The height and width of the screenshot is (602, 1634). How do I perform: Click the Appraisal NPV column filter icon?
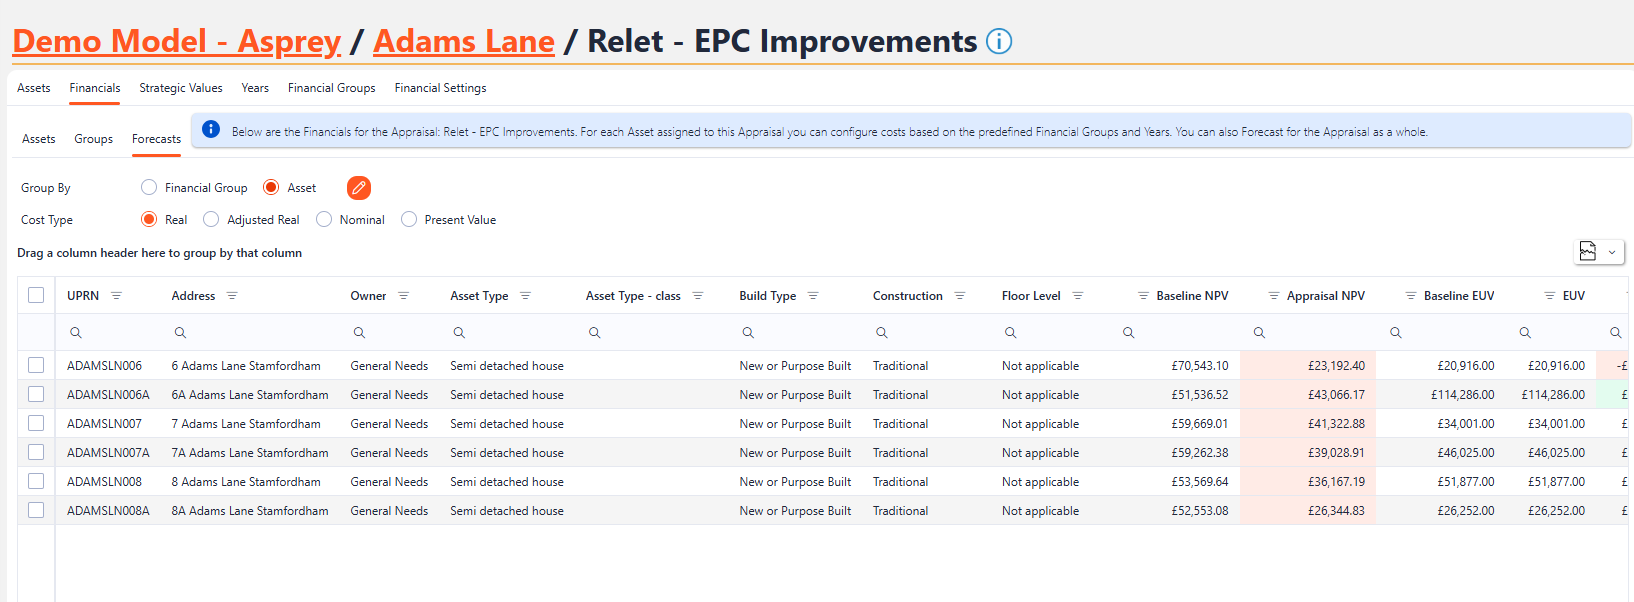click(x=1274, y=296)
